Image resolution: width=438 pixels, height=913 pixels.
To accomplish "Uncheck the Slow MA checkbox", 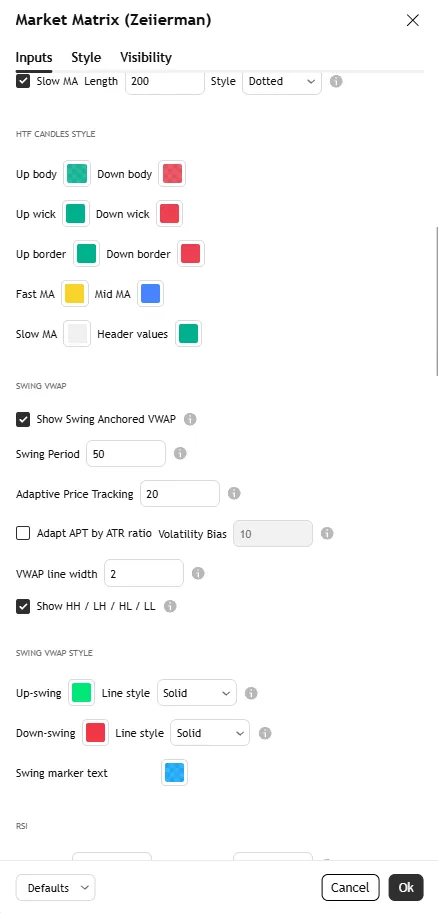I will 23,81.
